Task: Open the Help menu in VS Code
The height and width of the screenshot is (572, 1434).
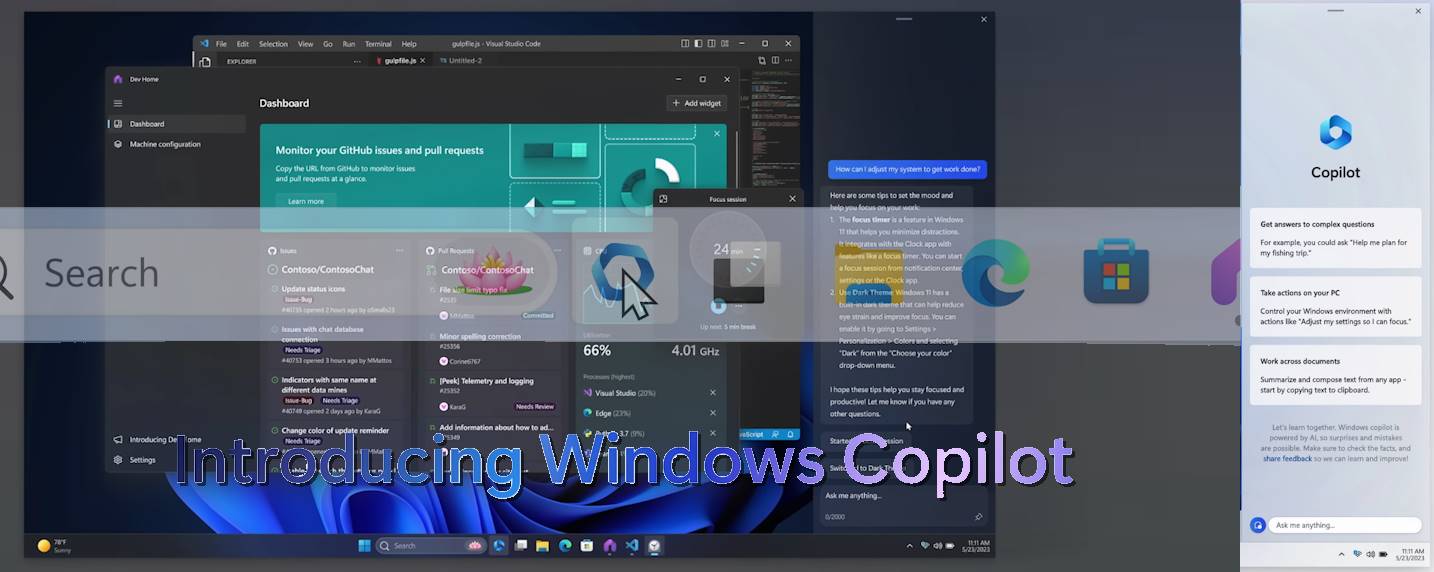Action: 409,44
